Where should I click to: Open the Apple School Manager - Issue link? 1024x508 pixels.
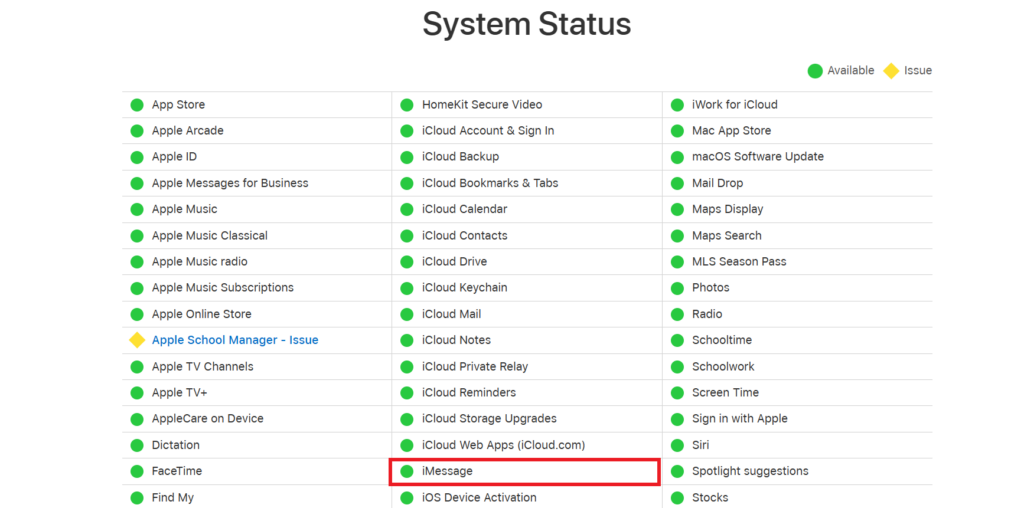tap(235, 340)
